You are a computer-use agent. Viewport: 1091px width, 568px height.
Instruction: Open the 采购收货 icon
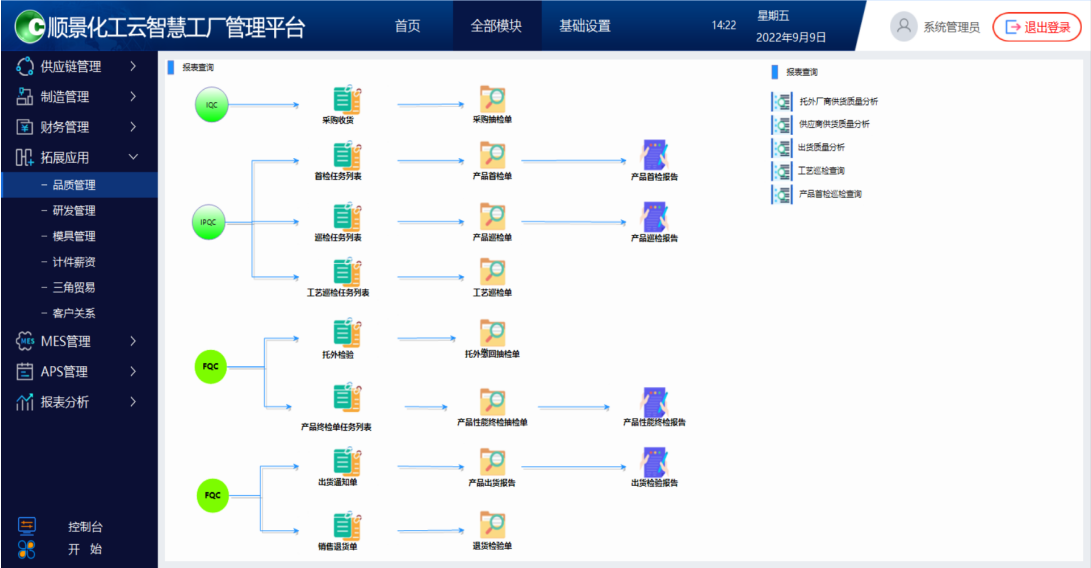[x=346, y=100]
